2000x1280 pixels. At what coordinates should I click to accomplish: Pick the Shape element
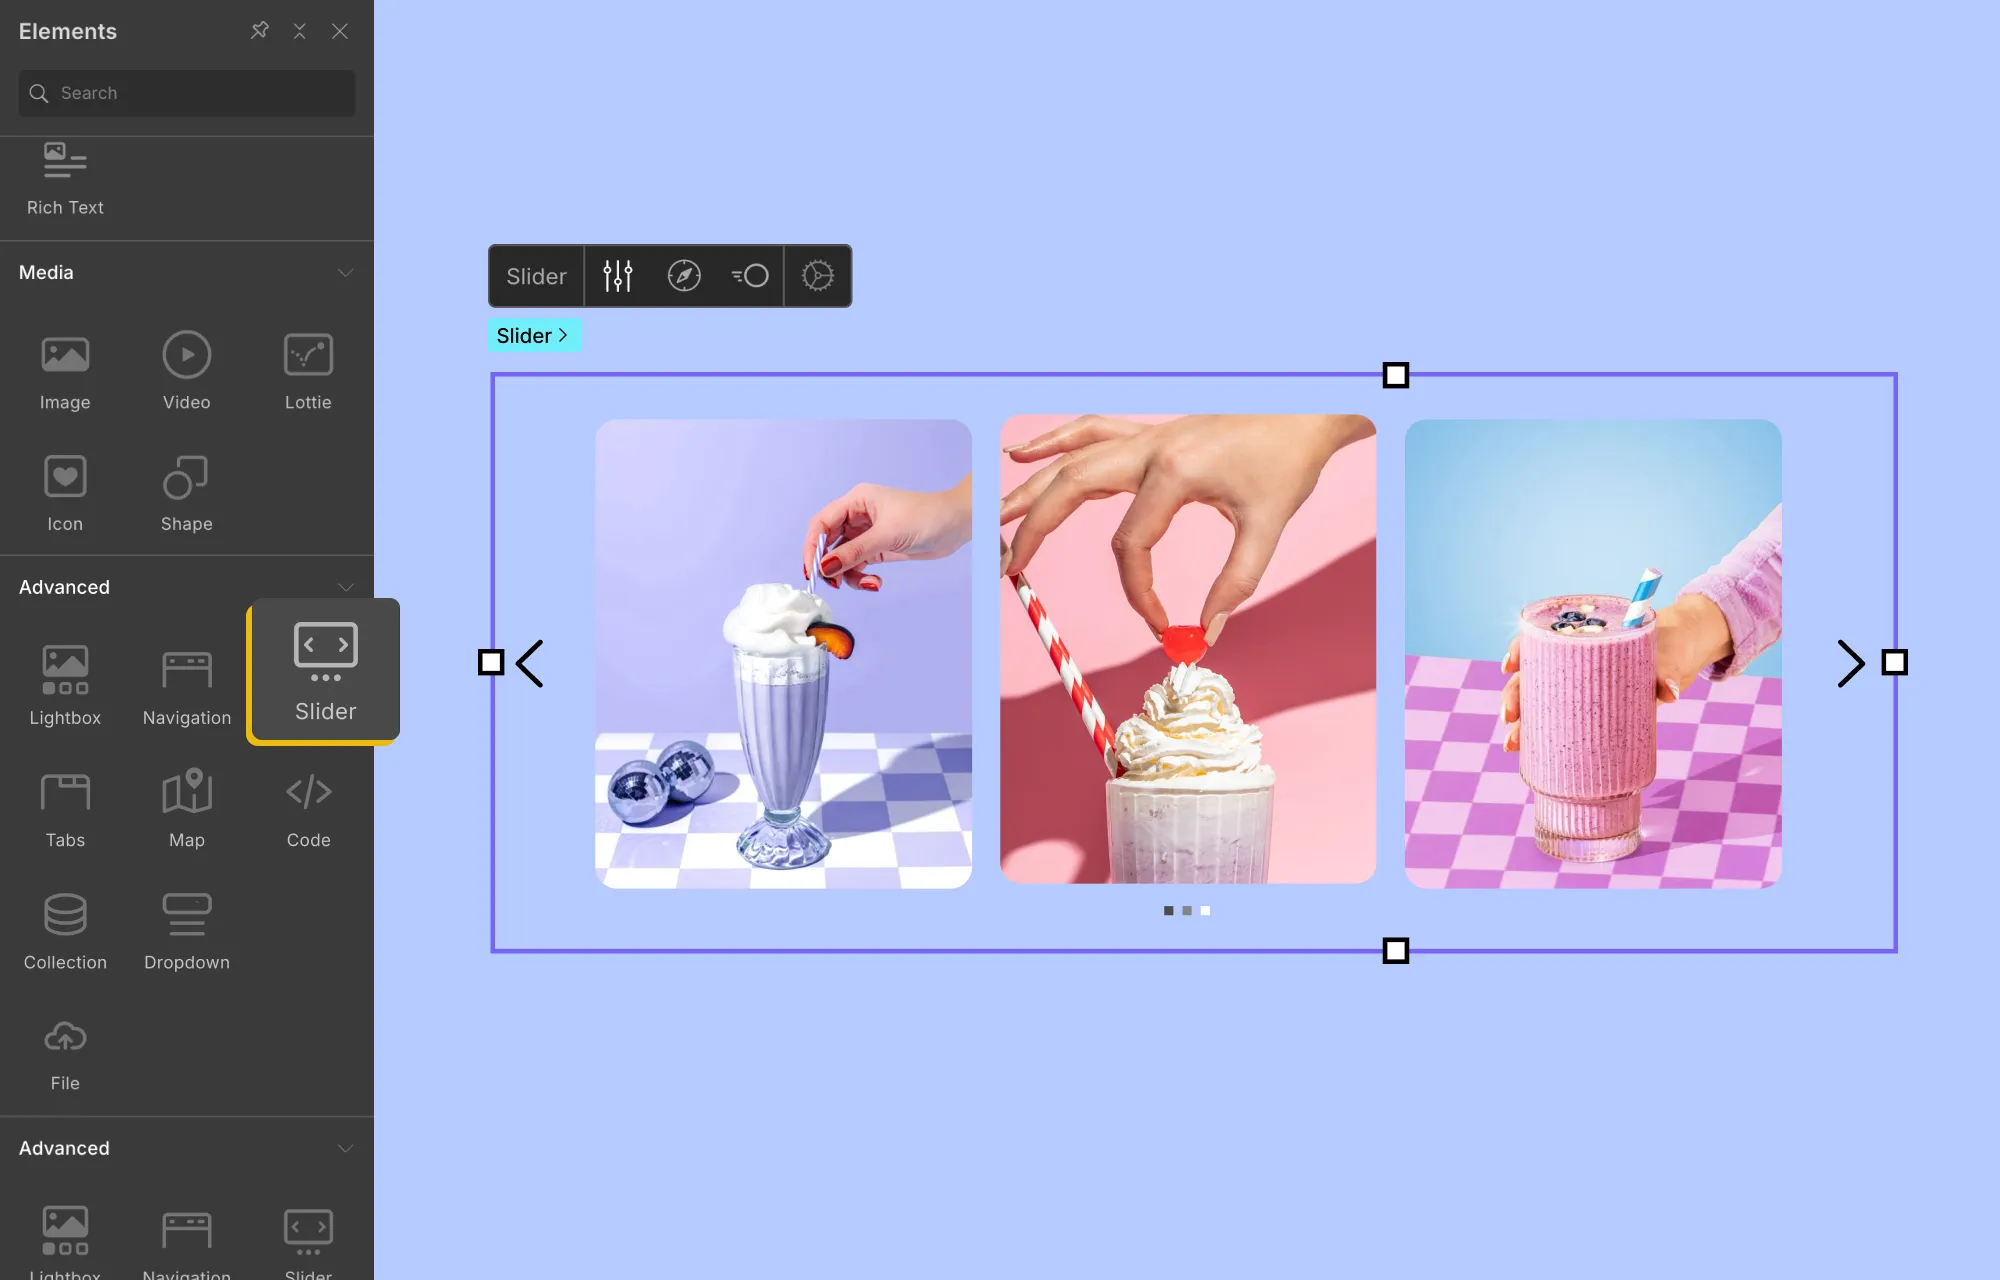click(186, 493)
